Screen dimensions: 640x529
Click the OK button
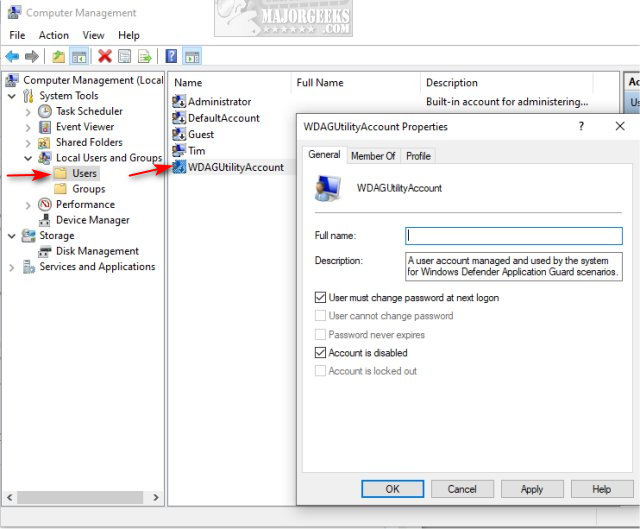click(x=392, y=489)
